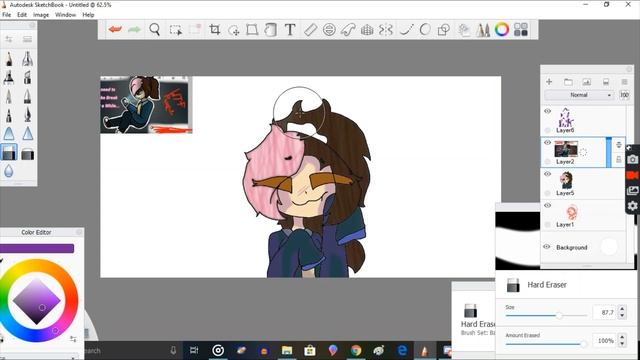Click the Amount Erased slider handle
Screen dimensions: 640x360
584,344
